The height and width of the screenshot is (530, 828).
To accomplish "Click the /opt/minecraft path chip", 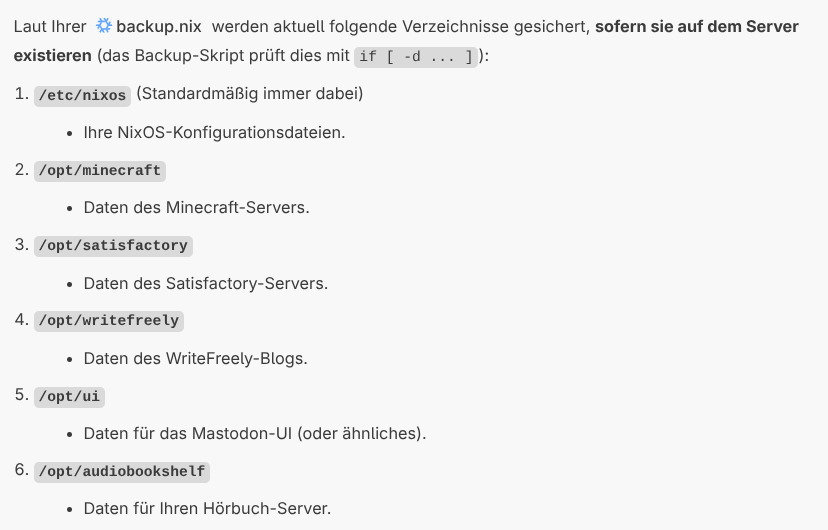I will click(100, 170).
